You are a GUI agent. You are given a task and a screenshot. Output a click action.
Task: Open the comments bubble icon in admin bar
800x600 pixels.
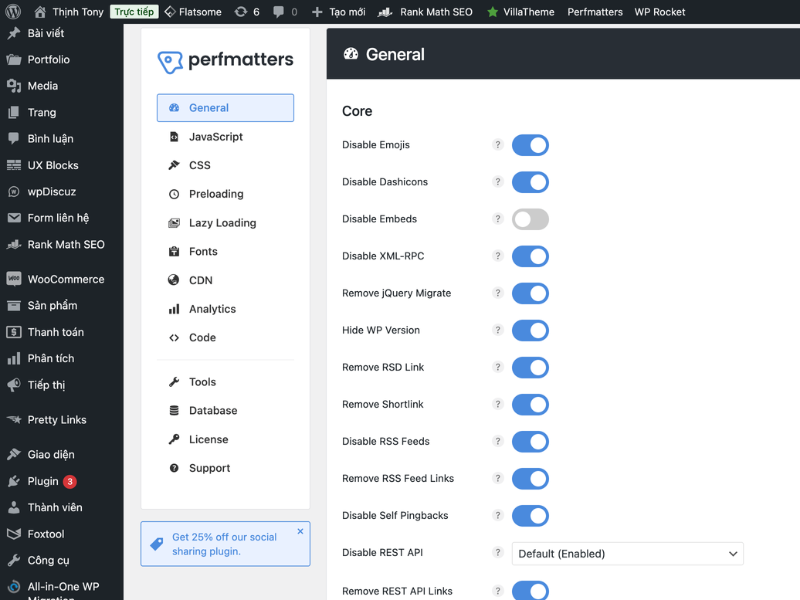click(x=279, y=12)
